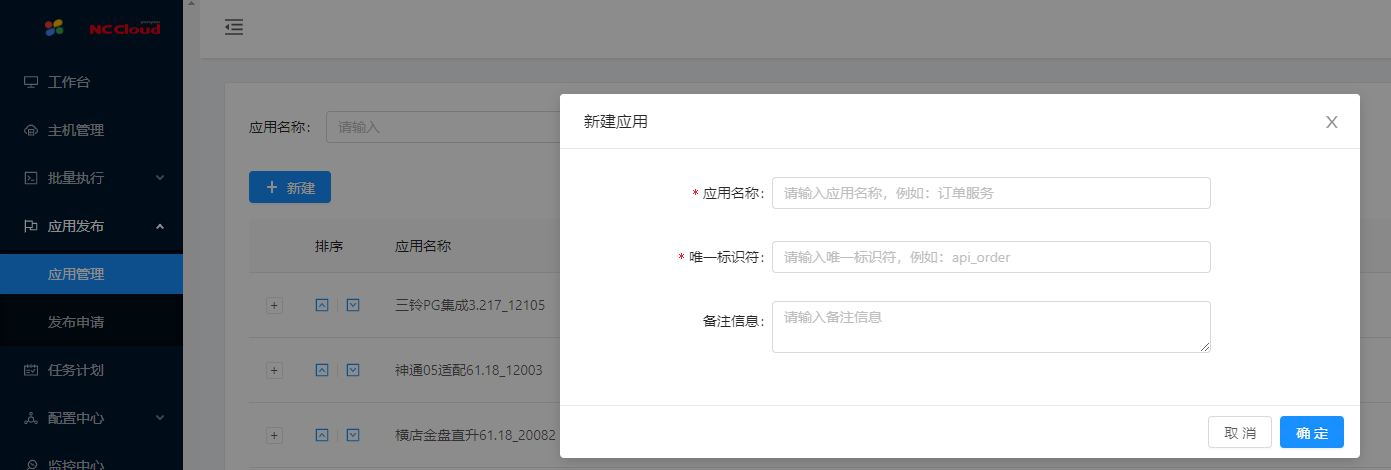The image size is (1391, 470).
Task: Move 神通05适配61.18_12003 row down
Action: pos(353,370)
